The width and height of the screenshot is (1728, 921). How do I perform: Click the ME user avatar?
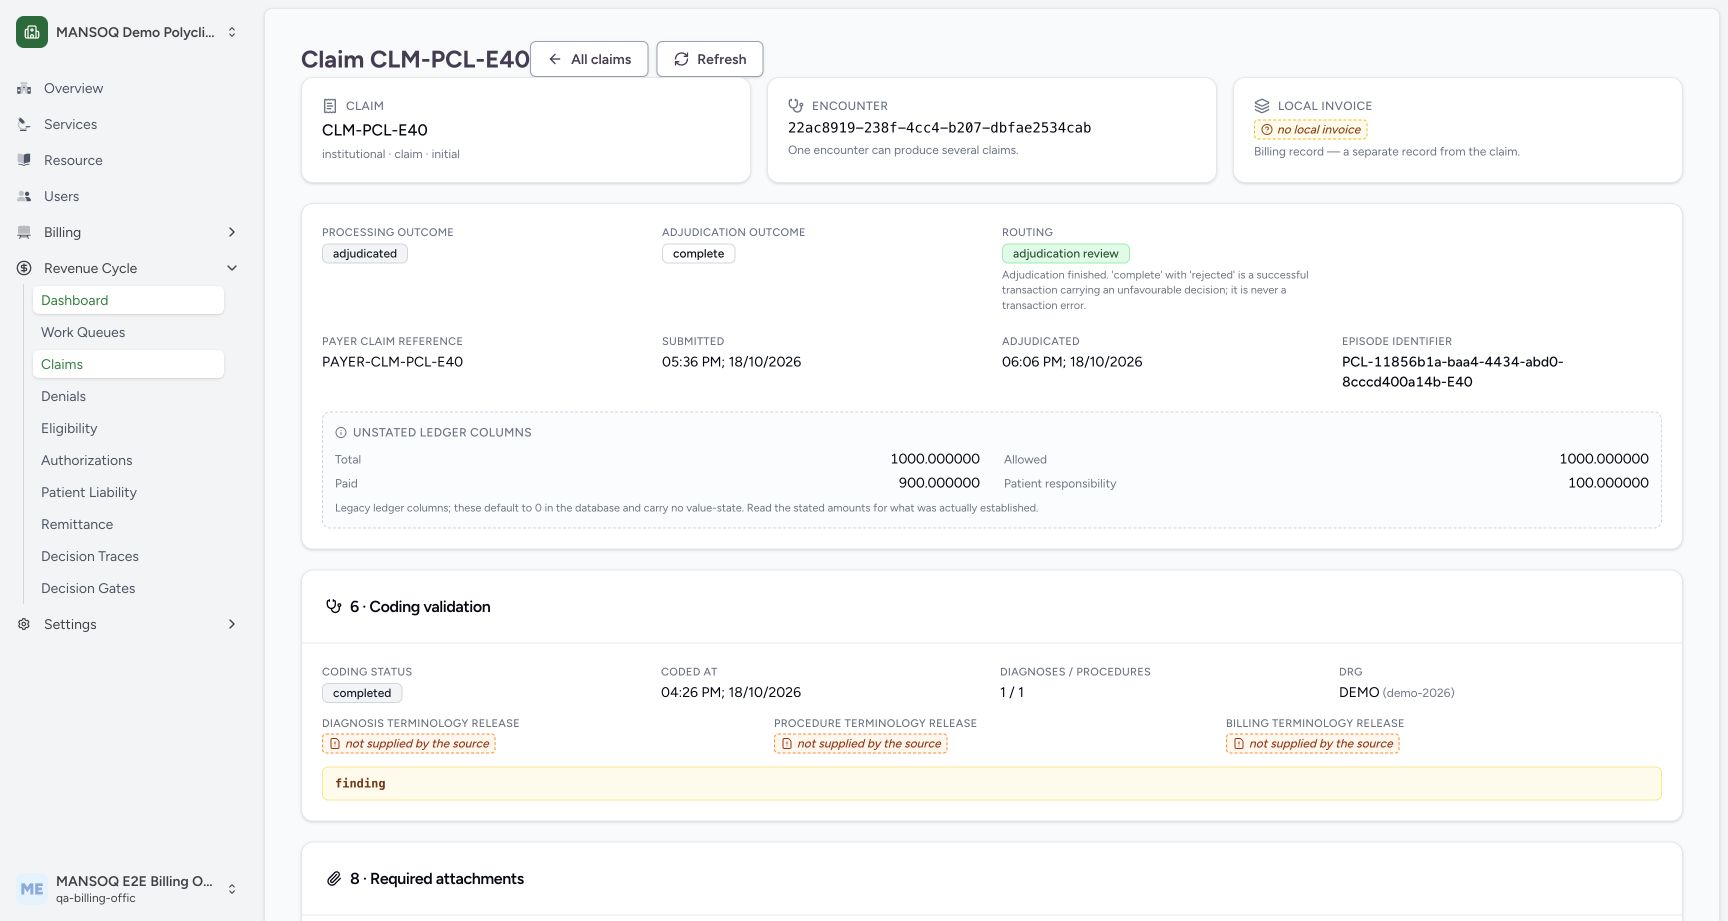(x=32, y=889)
